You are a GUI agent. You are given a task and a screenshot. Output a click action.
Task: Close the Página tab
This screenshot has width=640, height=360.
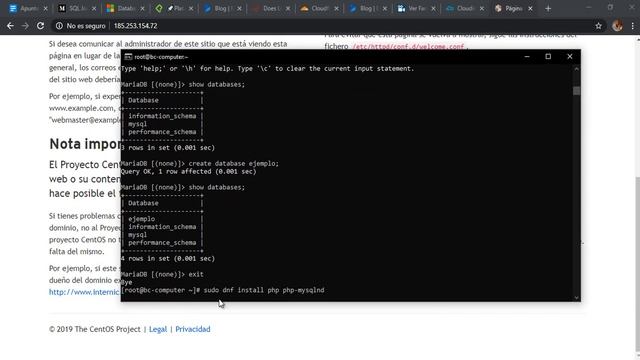tap(530, 9)
